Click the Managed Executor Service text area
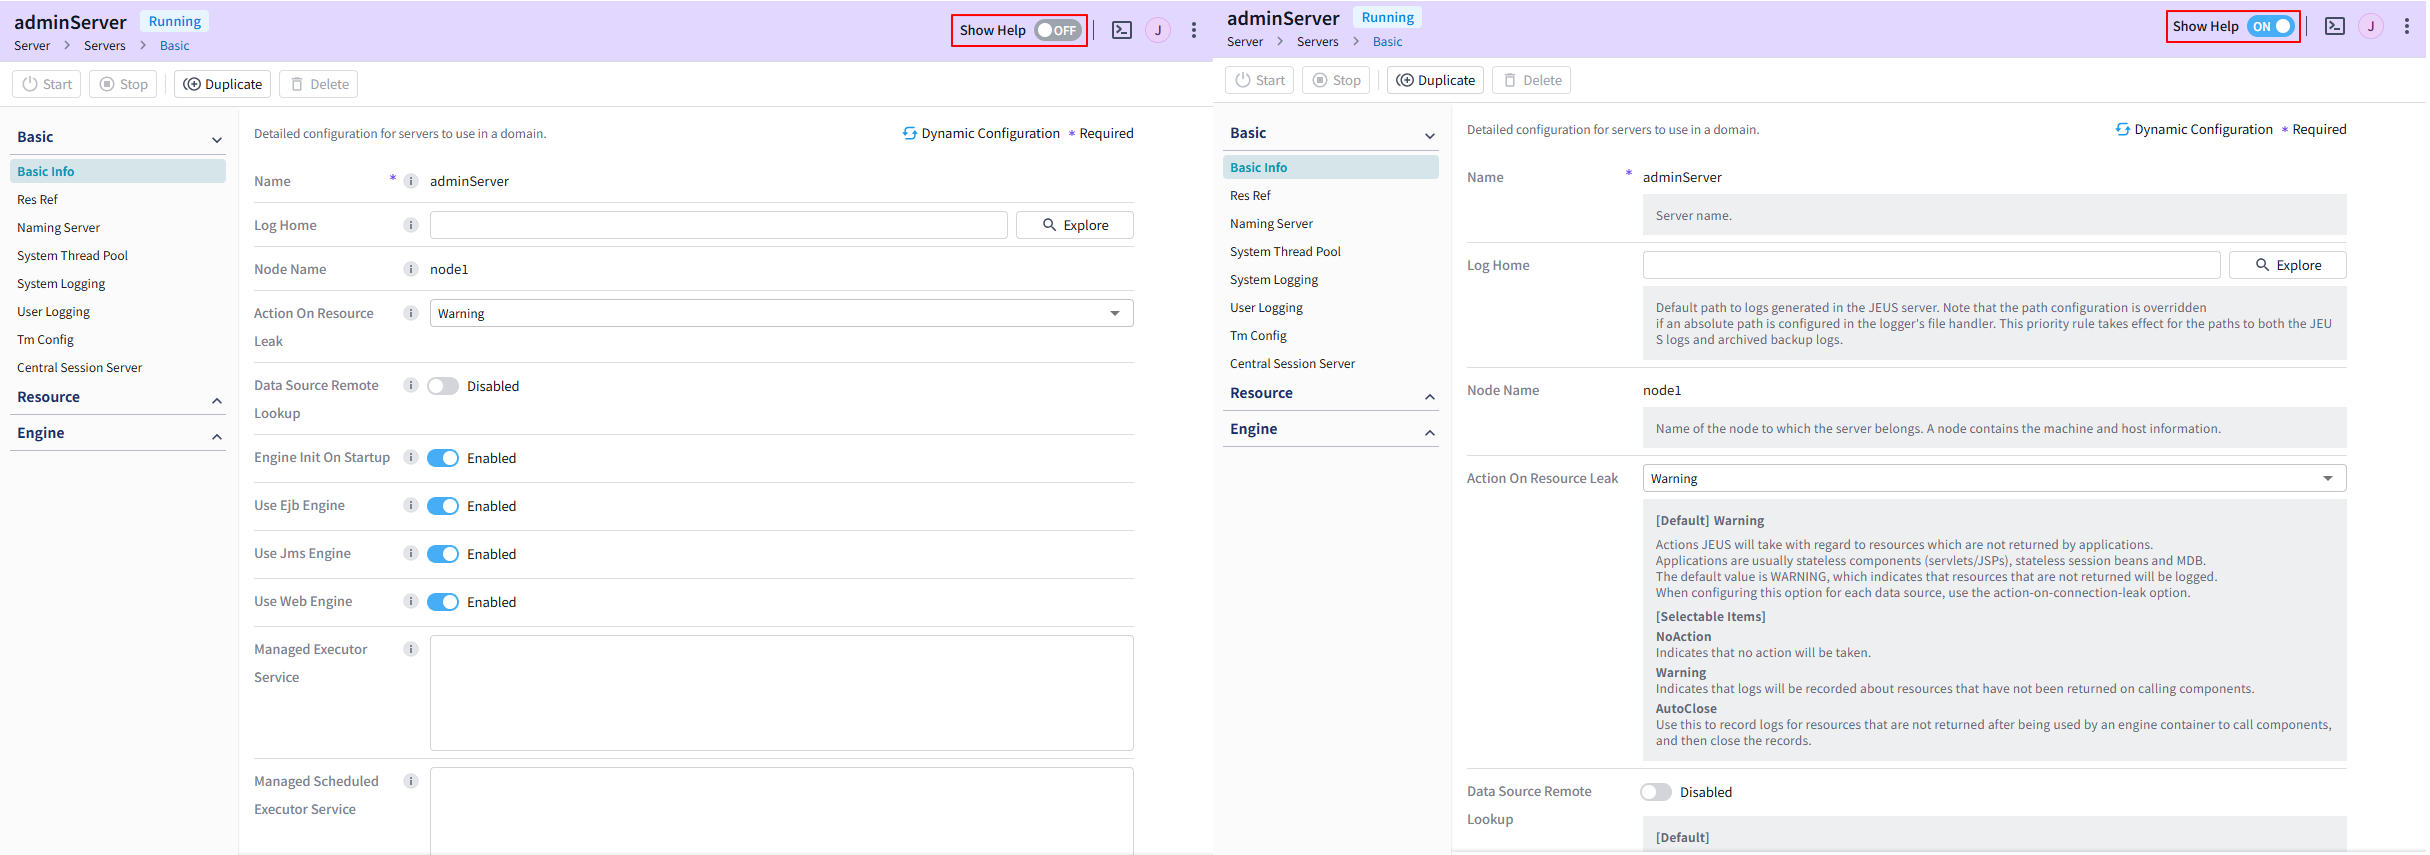The height and width of the screenshot is (855, 2430). [x=781, y=692]
